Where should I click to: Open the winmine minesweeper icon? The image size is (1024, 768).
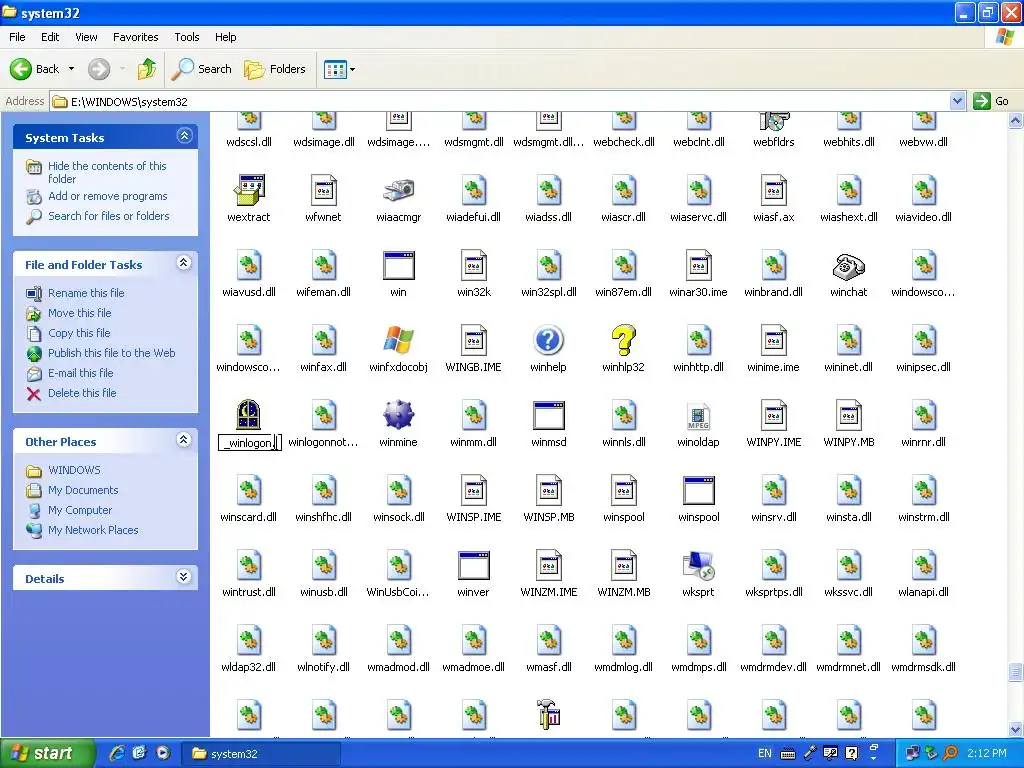click(x=398, y=415)
